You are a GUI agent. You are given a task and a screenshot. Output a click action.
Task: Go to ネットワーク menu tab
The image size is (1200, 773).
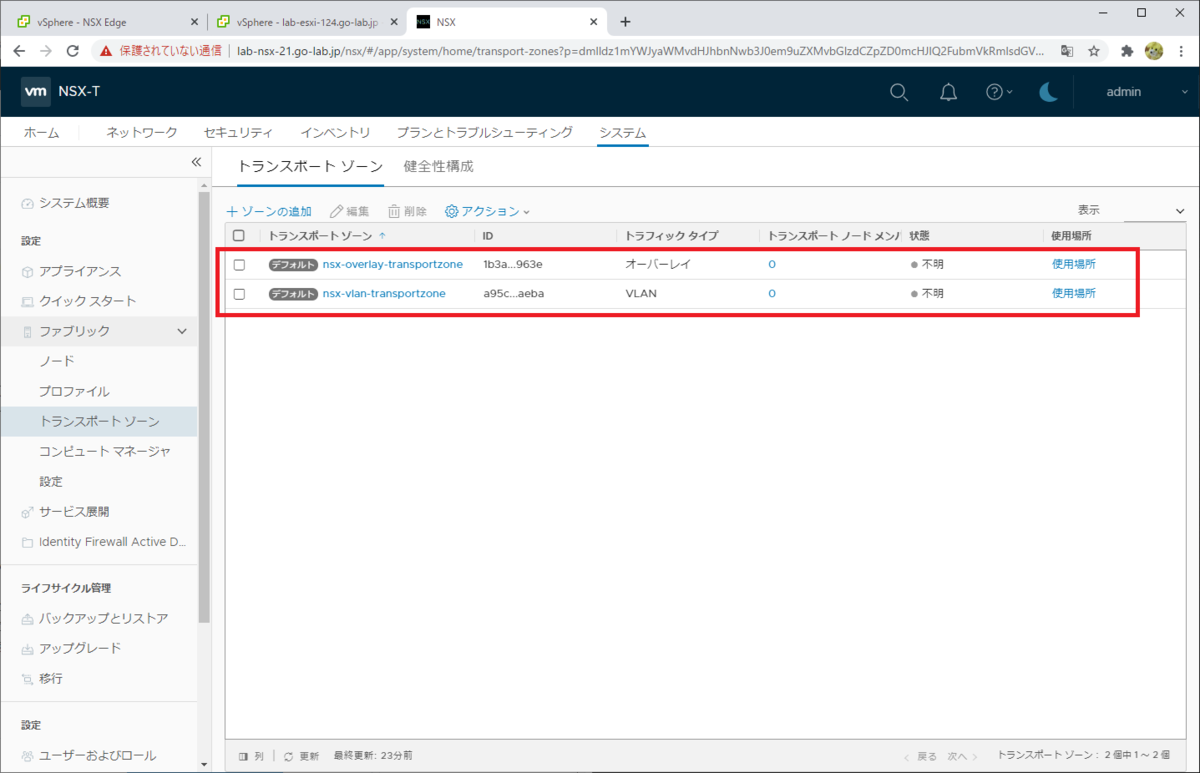pyautogui.click(x=142, y=132)
